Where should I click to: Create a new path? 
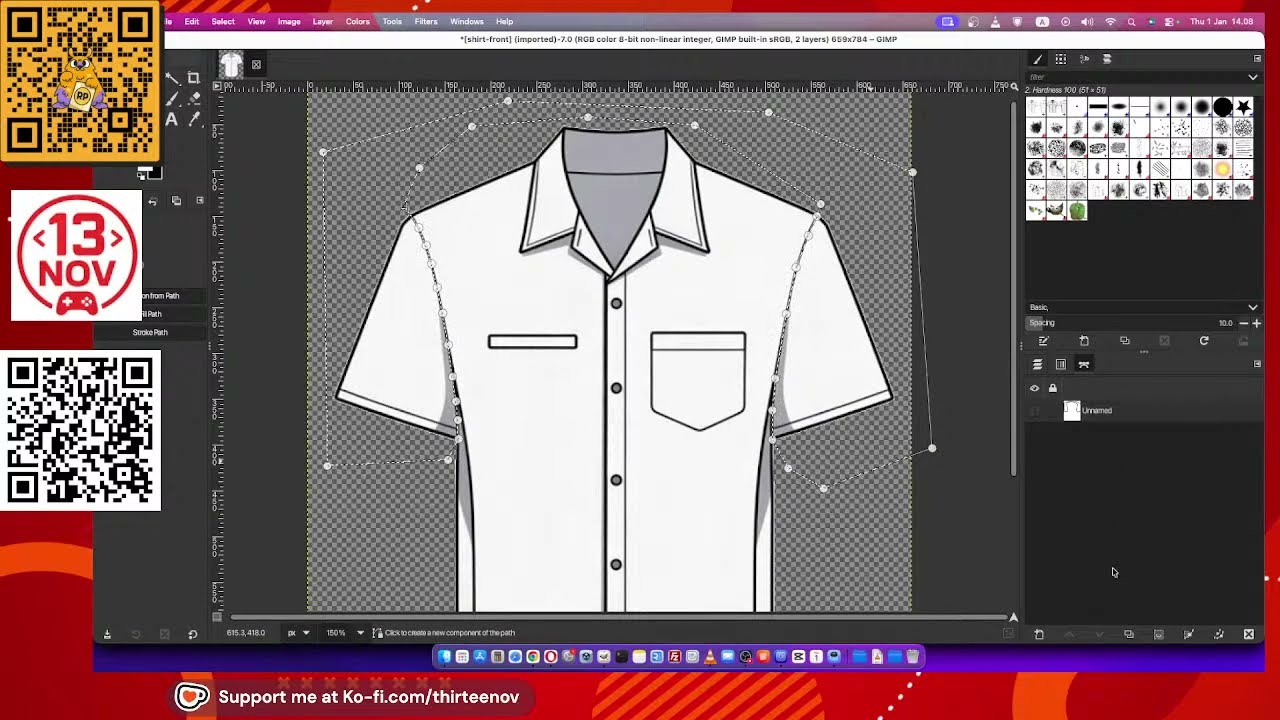pyautogui.click(x=1038, y=634)
